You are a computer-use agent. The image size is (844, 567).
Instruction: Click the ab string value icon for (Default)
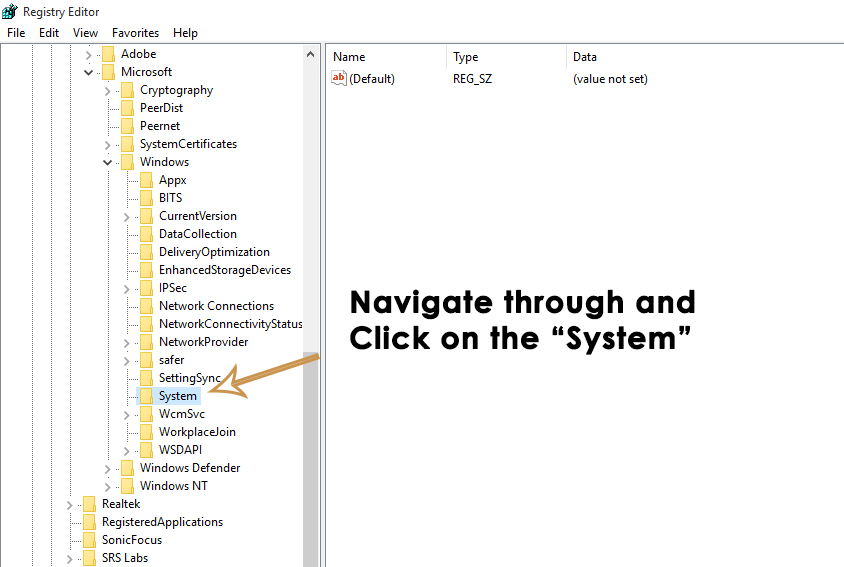[x=339, y=79]
